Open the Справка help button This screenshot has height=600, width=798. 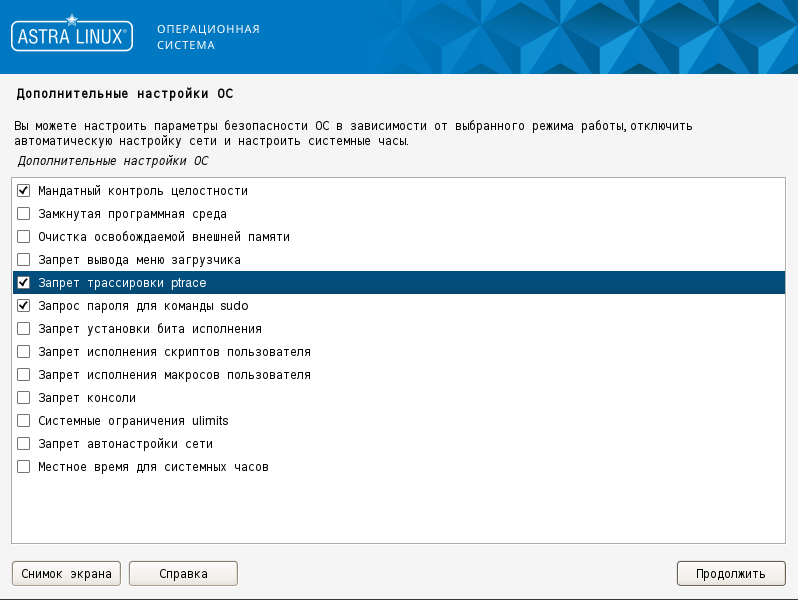[183, 574]
